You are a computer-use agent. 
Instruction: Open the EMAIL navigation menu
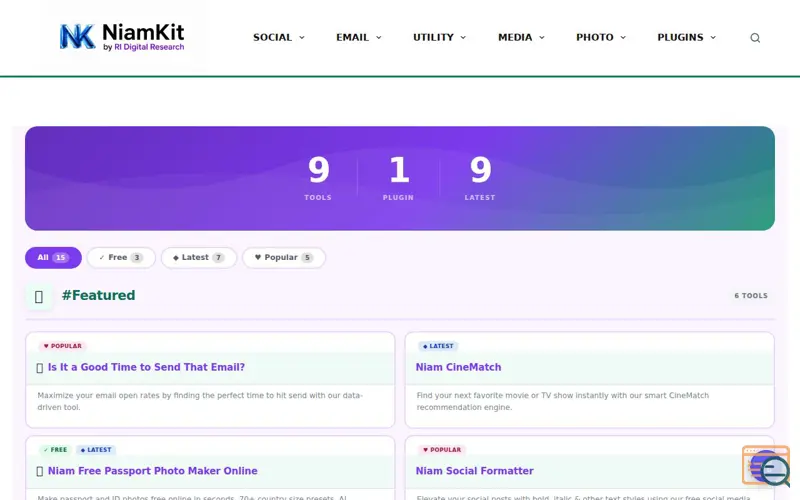pos(352,37)
